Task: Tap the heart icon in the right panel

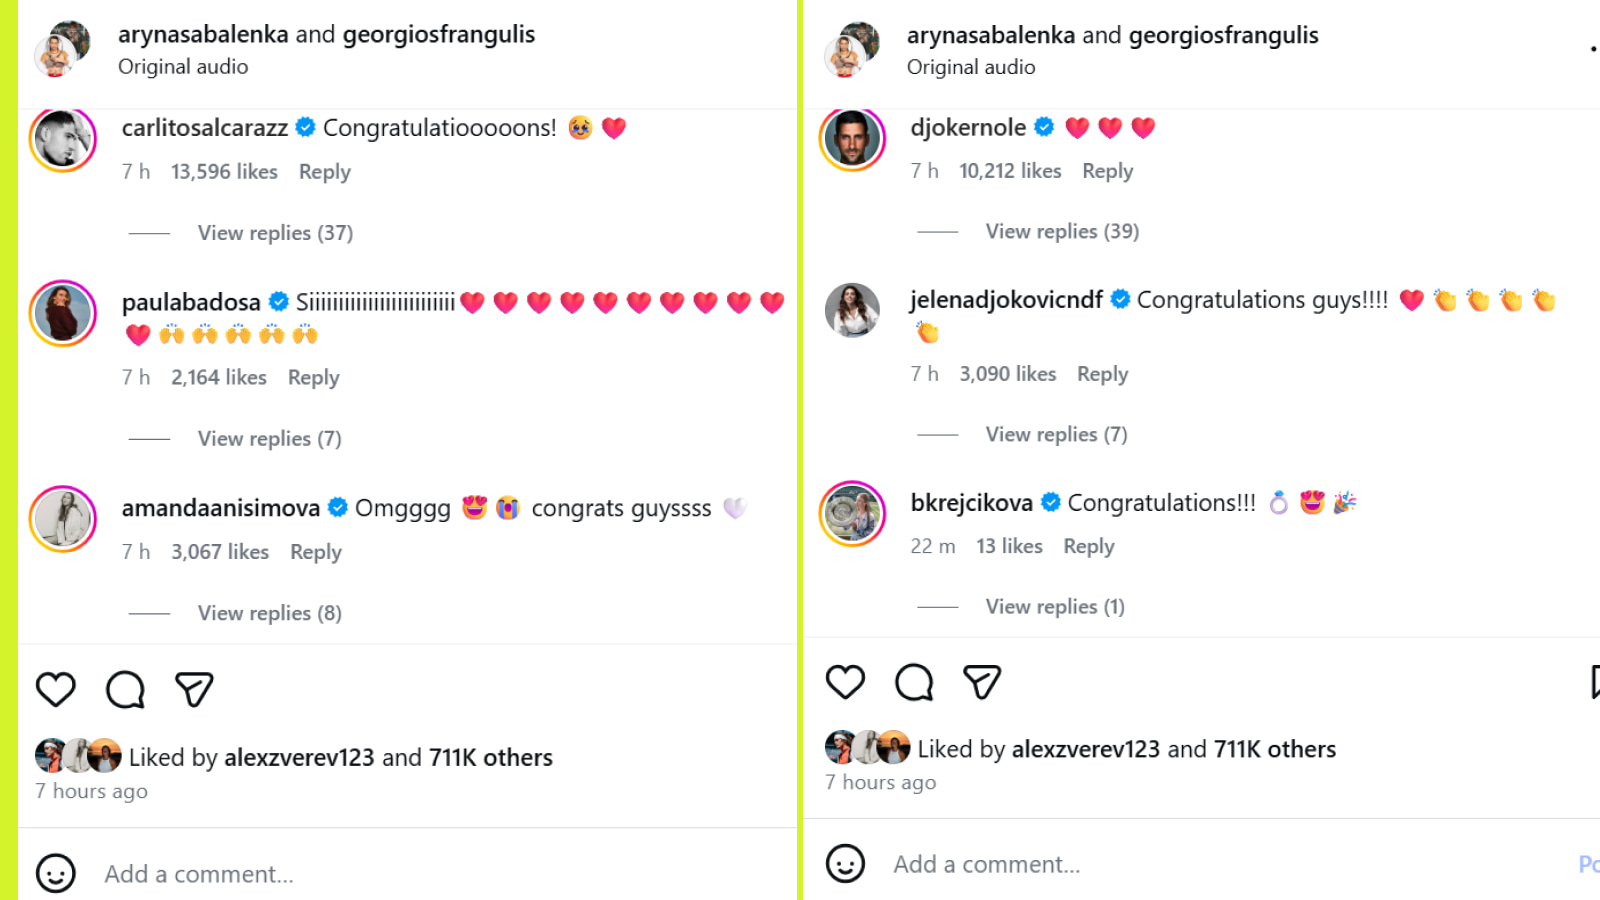Action: tap(845, 682)
